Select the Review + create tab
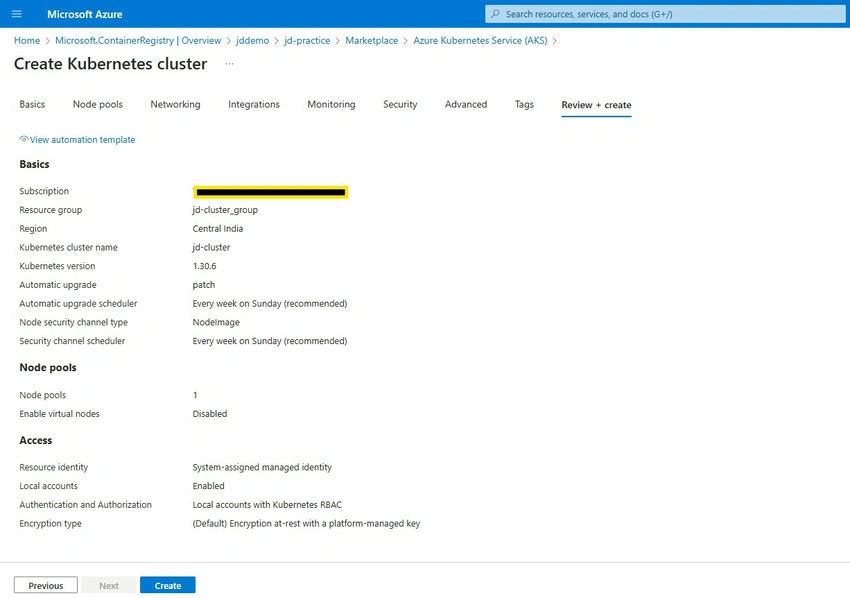 point(596,105)
